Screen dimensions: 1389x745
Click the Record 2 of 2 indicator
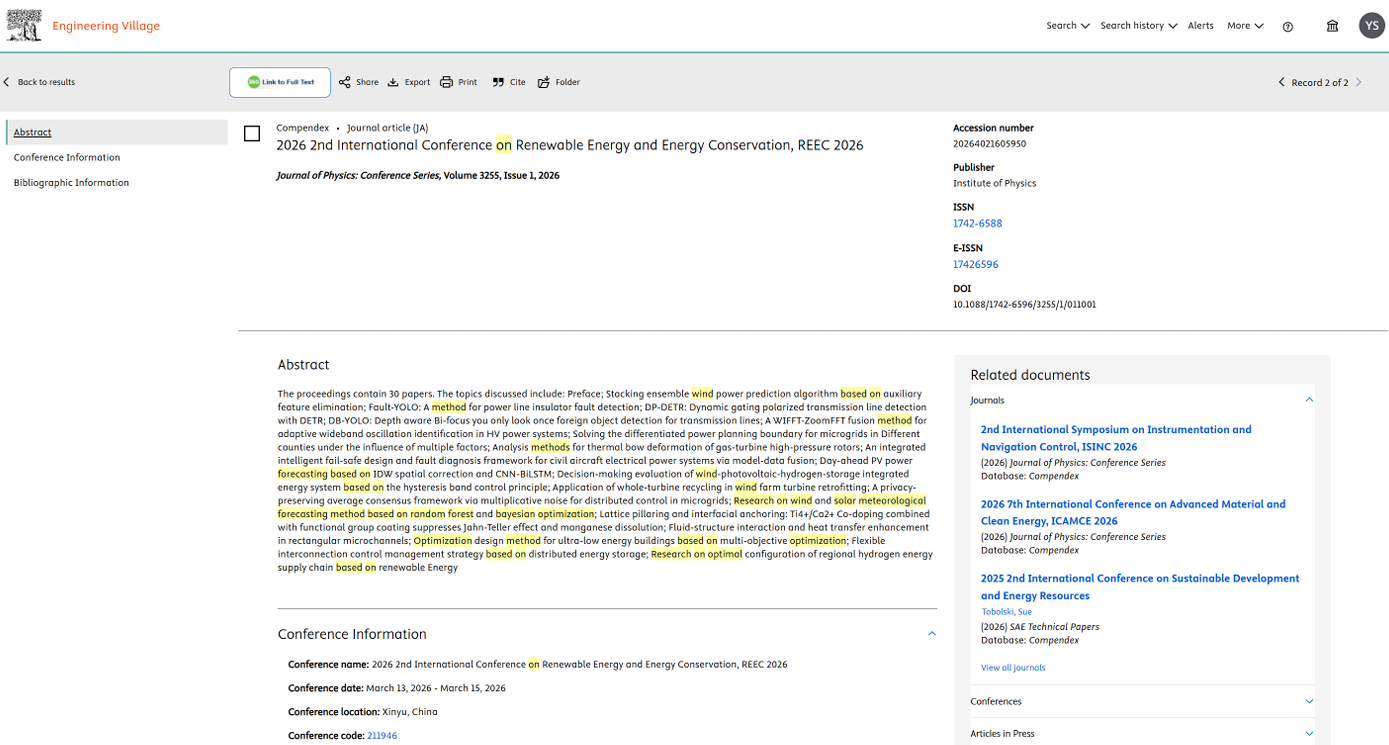[1320, 83]
